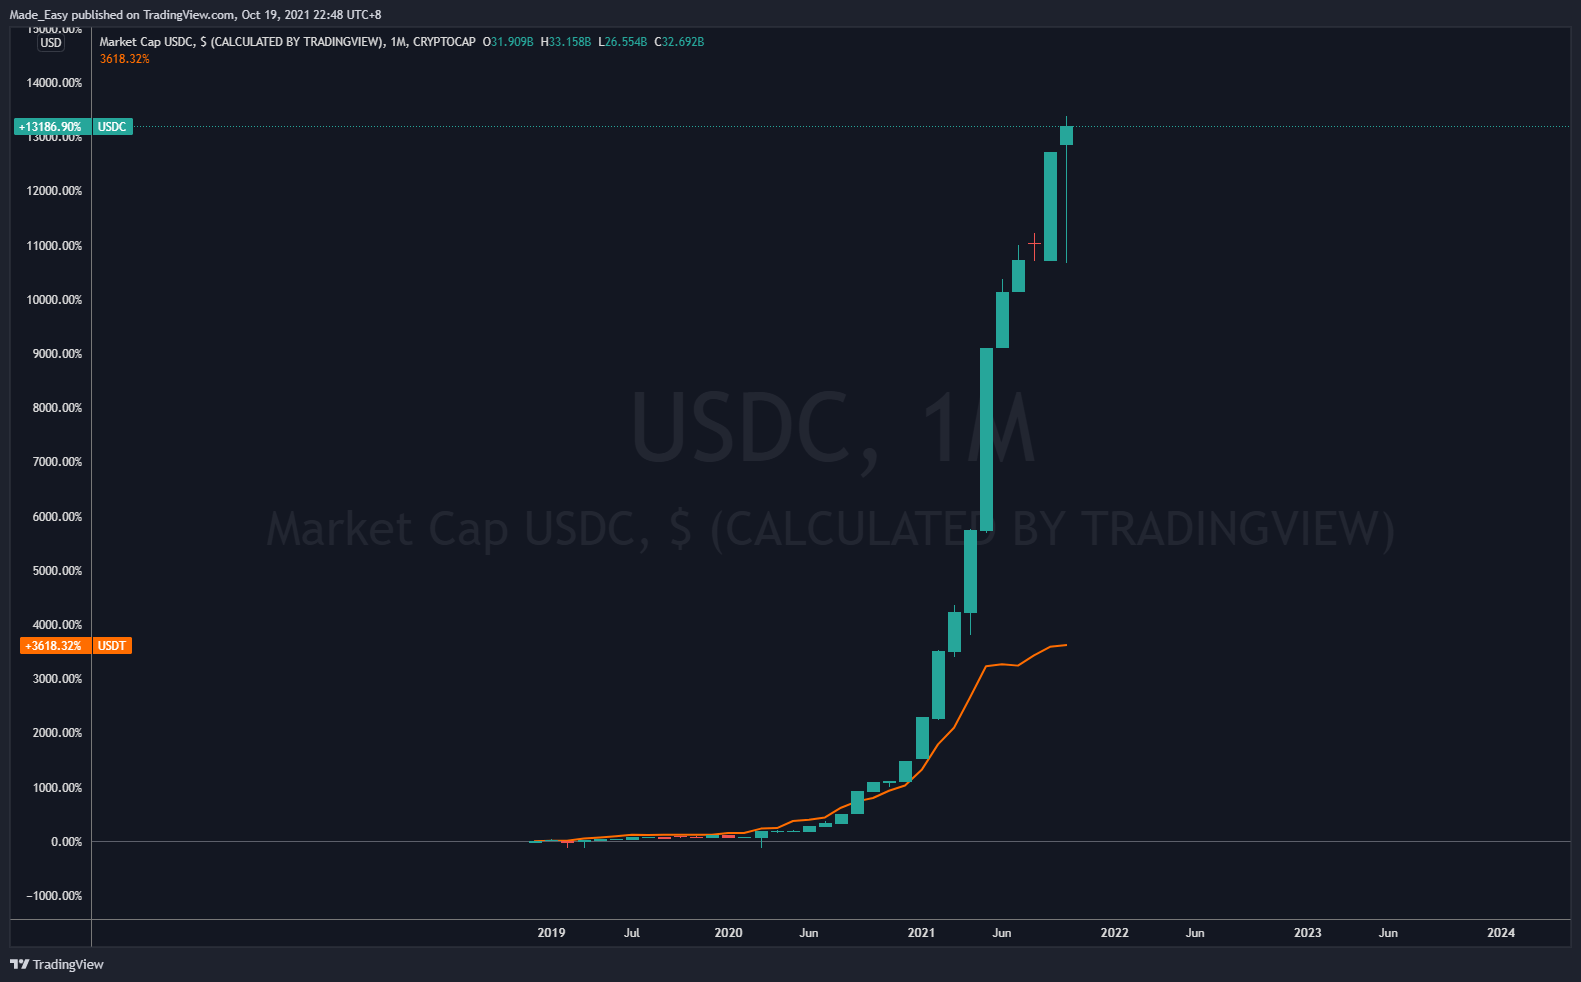The height and width of the screenshot is (982, 1581).
Task: Select the latest green candle at chart top
Action: pyautogui.click(x=1066, y=135)
